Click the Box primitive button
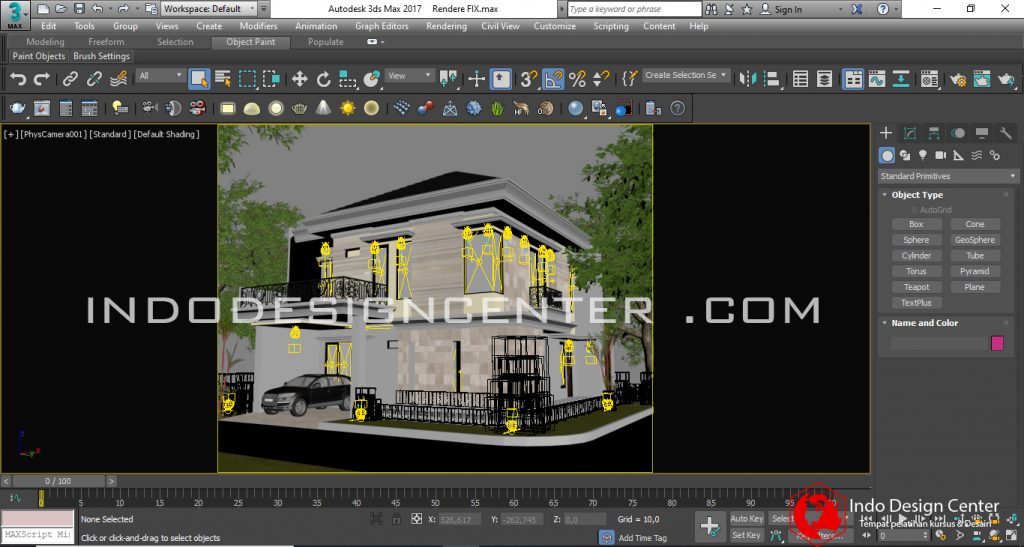Image resolution: width=1024 pixels, height=547 pixels. pyautogui.click(x=916, y=224)
